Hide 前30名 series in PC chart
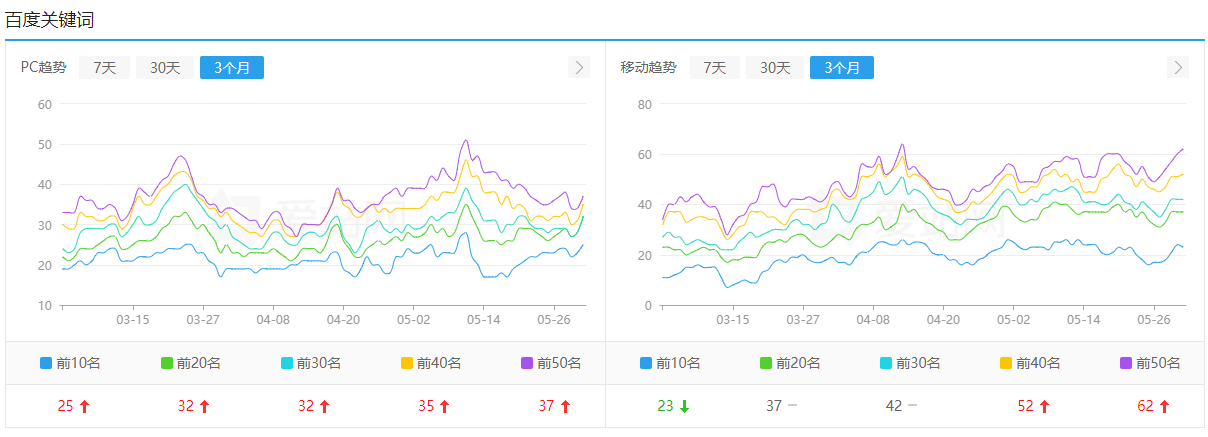 coord(310,363)
